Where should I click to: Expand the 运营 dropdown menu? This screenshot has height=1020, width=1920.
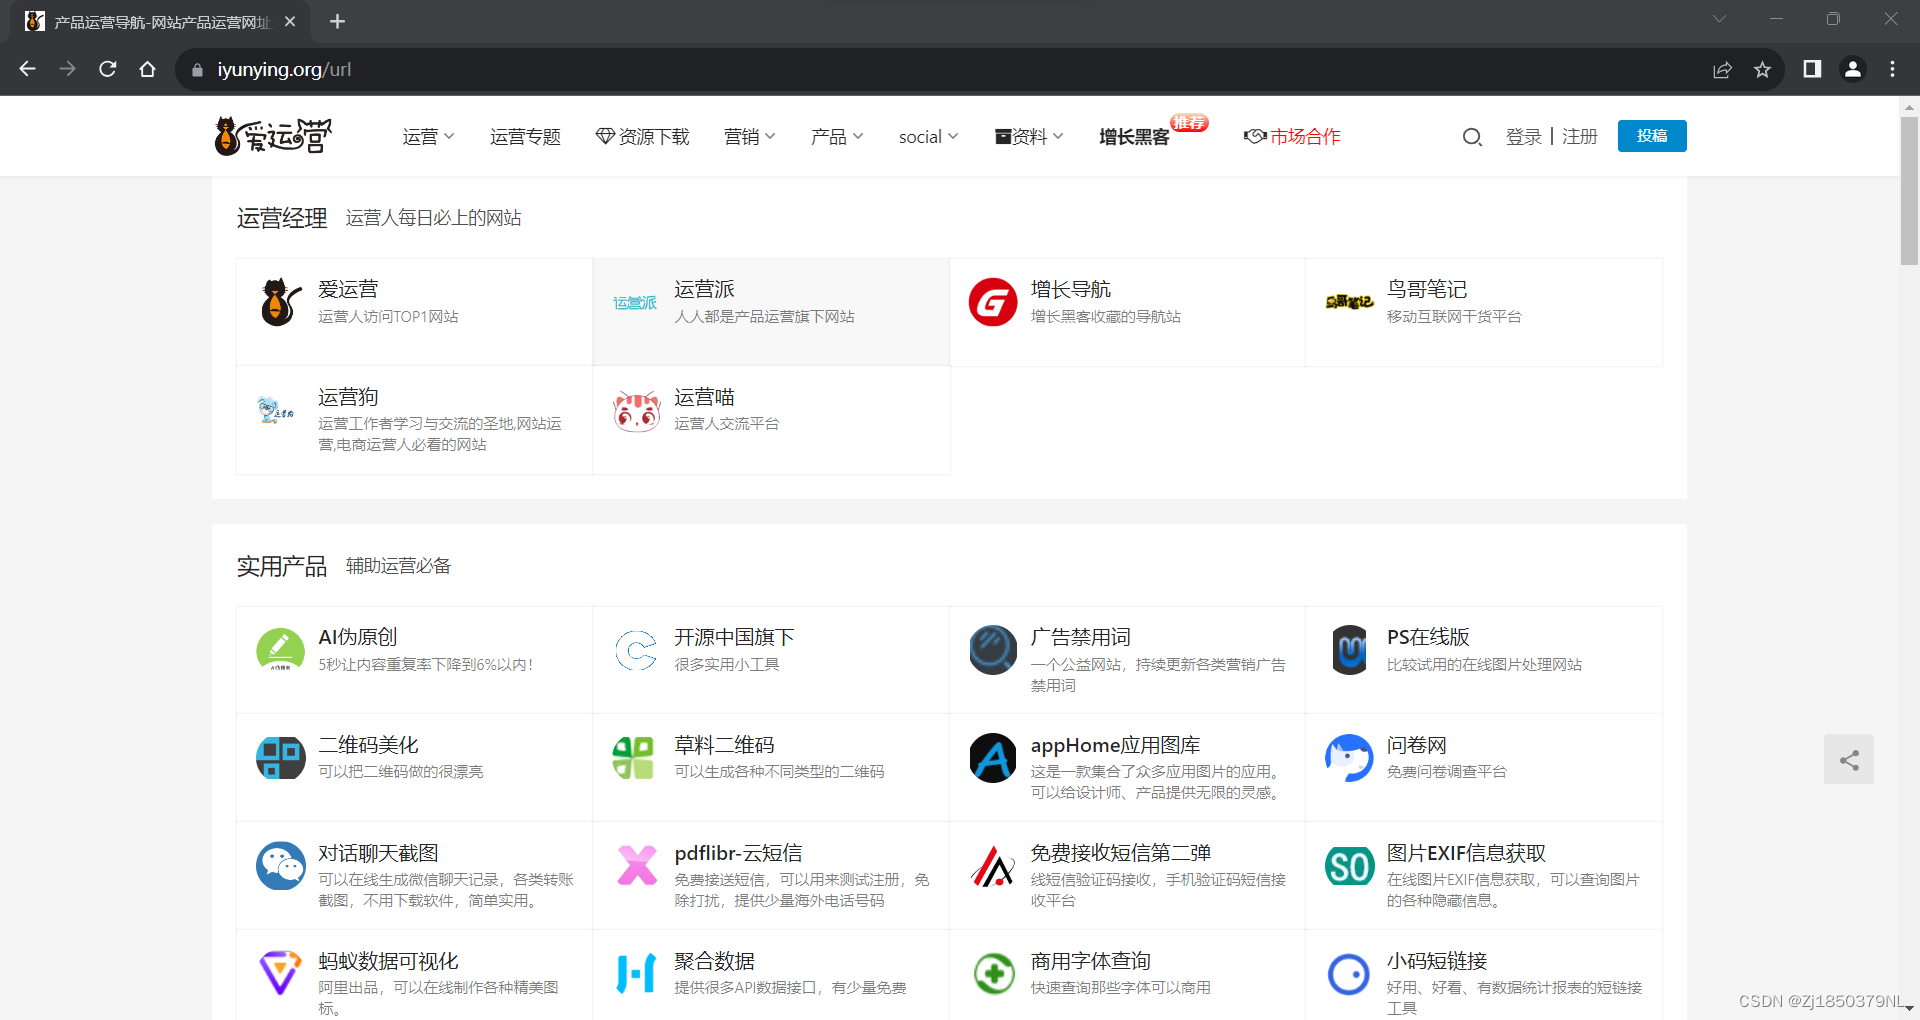tap(428, 137)
